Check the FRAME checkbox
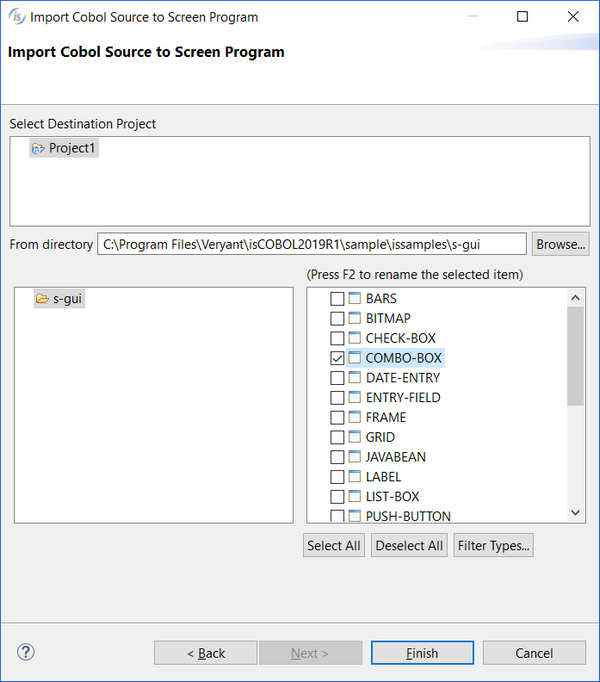The height and width of the screenshot is (682, 600). coord(337,418)
